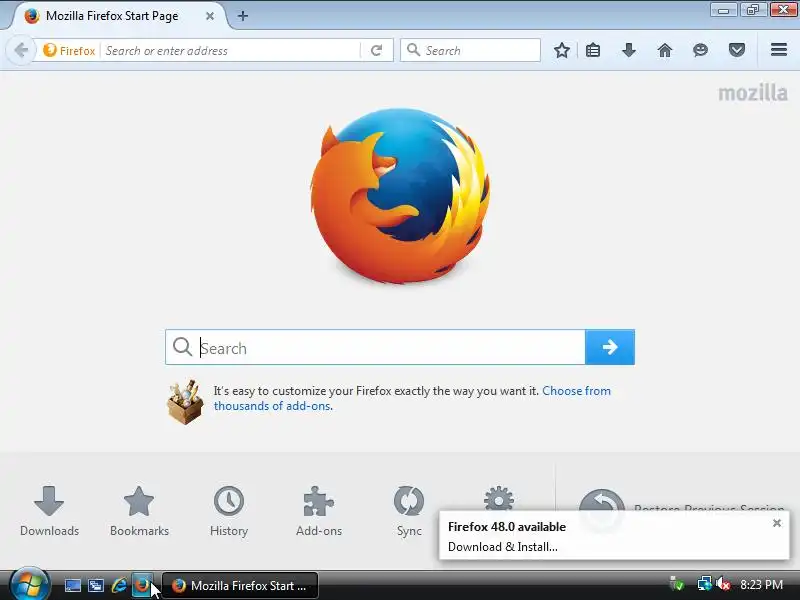800x600 pixels.
Task: Click the back arrow navigation button
Action: (x=21, y=51)
